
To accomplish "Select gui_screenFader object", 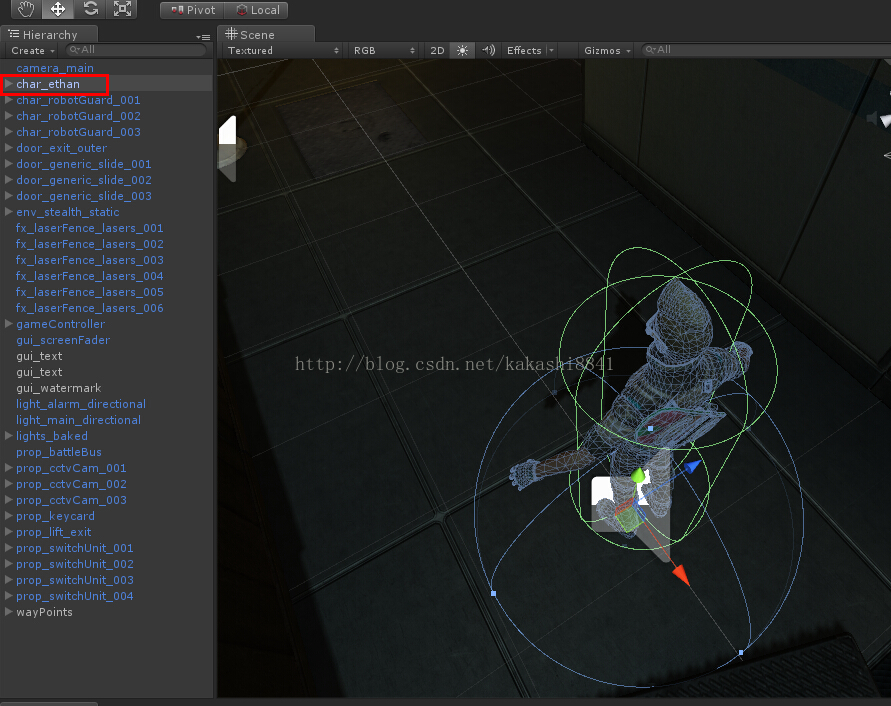I will pyautogui.click(x=63, y=340).
